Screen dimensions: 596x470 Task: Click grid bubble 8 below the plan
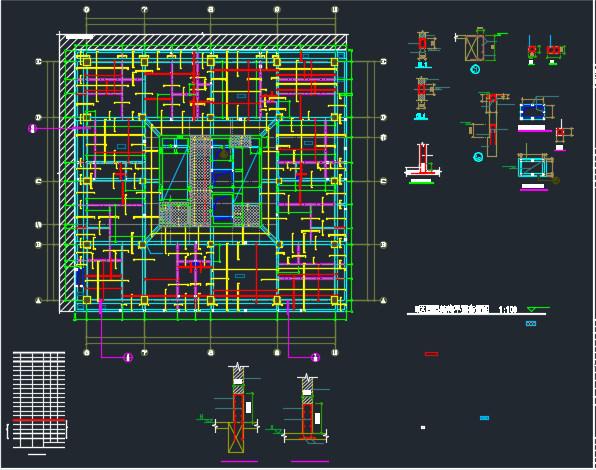pyautogui.click(x=211, y=353)
